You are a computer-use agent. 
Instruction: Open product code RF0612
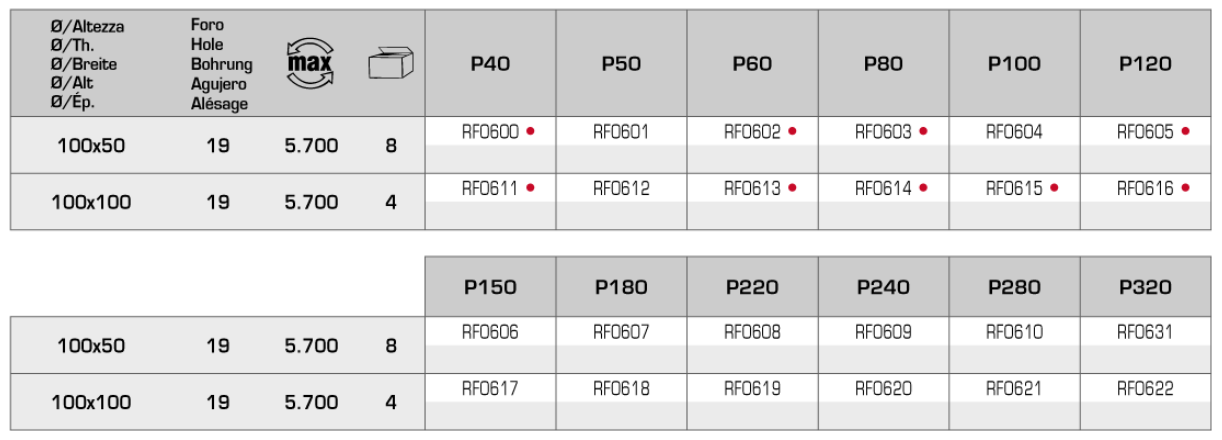(621, 187)
